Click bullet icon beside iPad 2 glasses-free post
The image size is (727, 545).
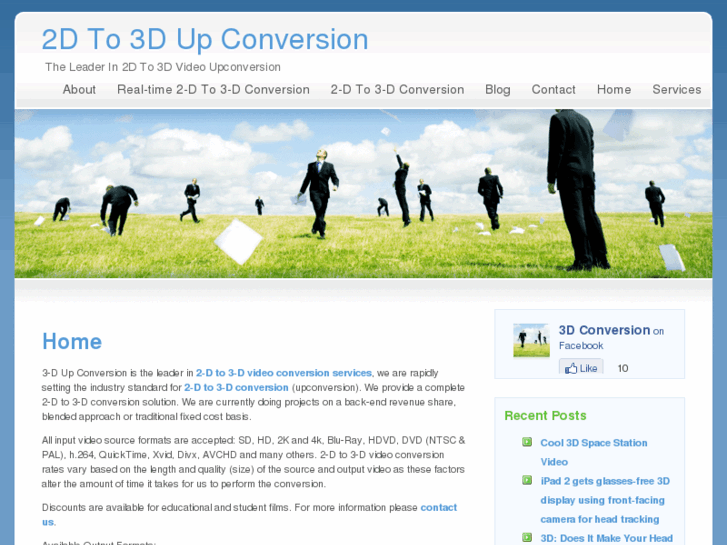pos(527,480)
